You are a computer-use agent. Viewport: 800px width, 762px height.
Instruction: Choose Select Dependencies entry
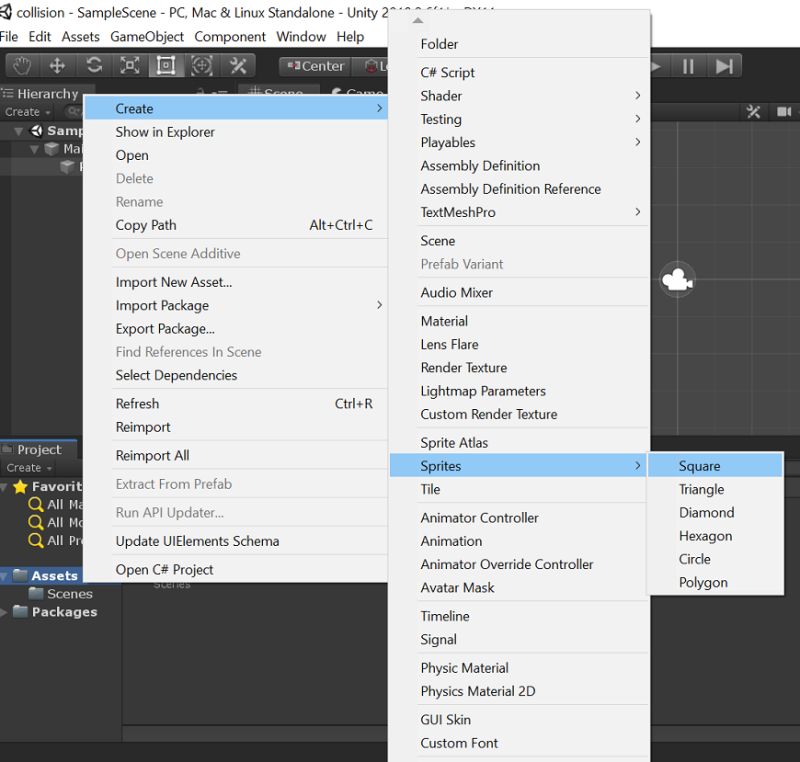pyautogui.click(x=236, y=375)
